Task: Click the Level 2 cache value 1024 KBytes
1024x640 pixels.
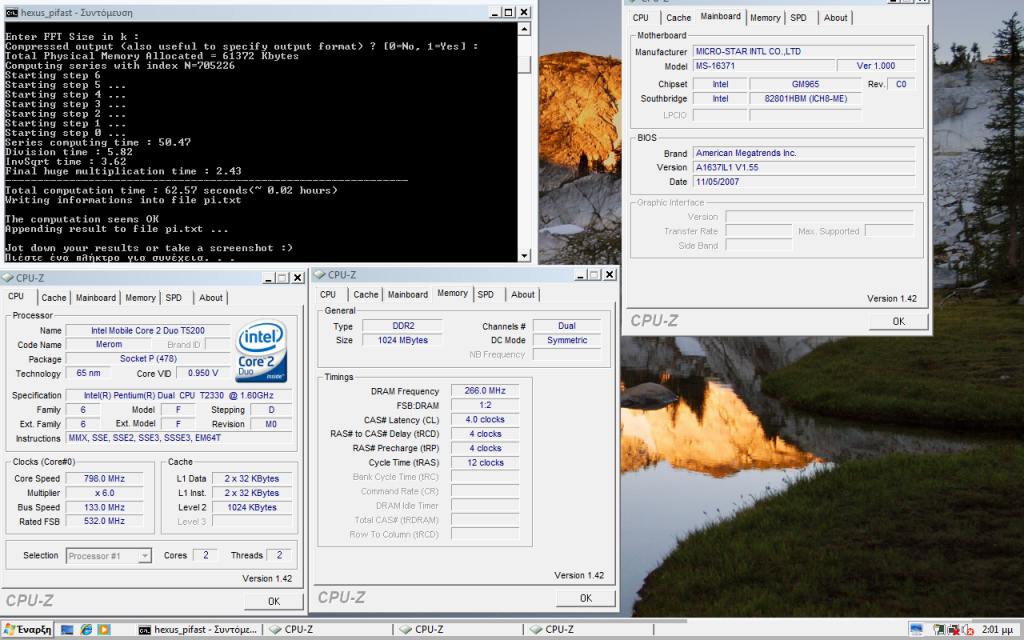Action: [x=251, y=507]
